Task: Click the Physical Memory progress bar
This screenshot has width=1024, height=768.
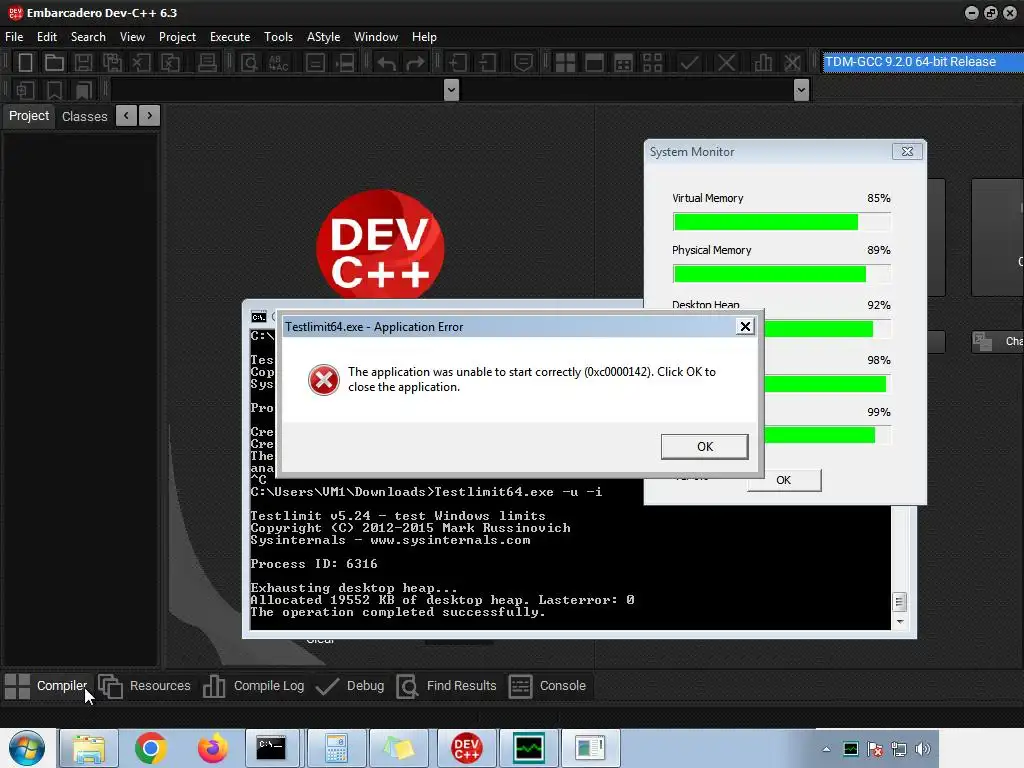Action: pos(781,274)
